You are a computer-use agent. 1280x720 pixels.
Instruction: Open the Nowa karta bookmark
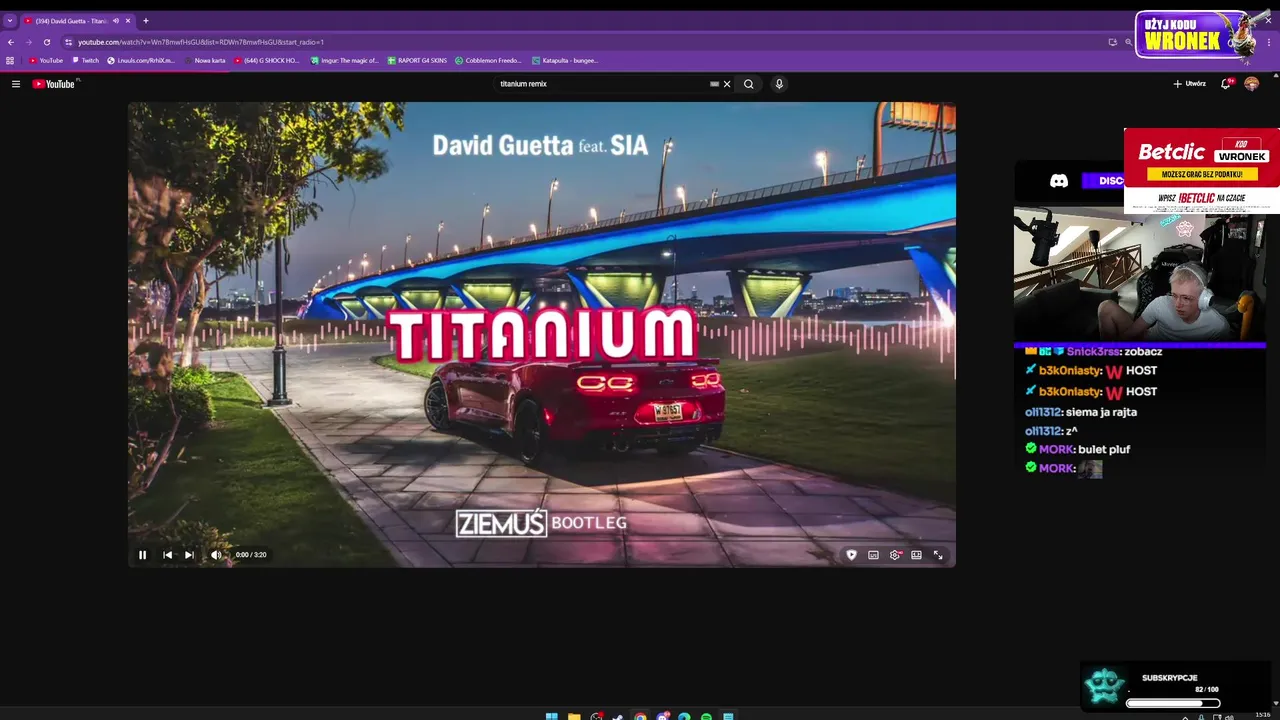click(x=206, y=60)
